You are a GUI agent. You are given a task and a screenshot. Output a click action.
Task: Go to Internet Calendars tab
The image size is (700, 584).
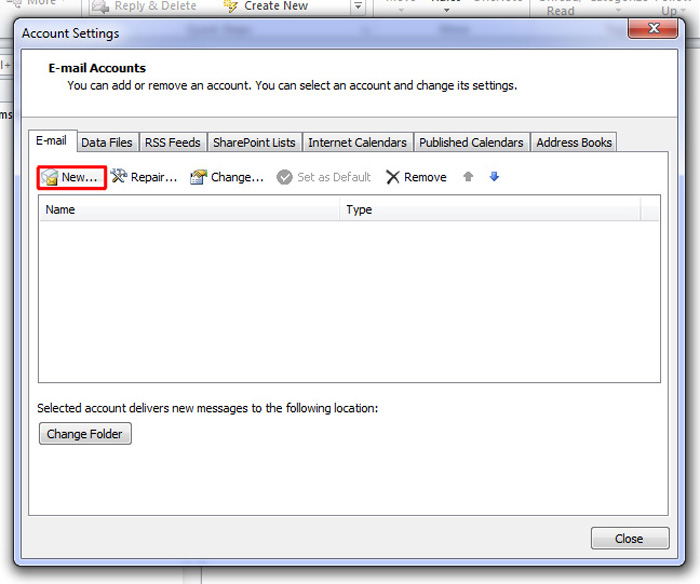357,142
